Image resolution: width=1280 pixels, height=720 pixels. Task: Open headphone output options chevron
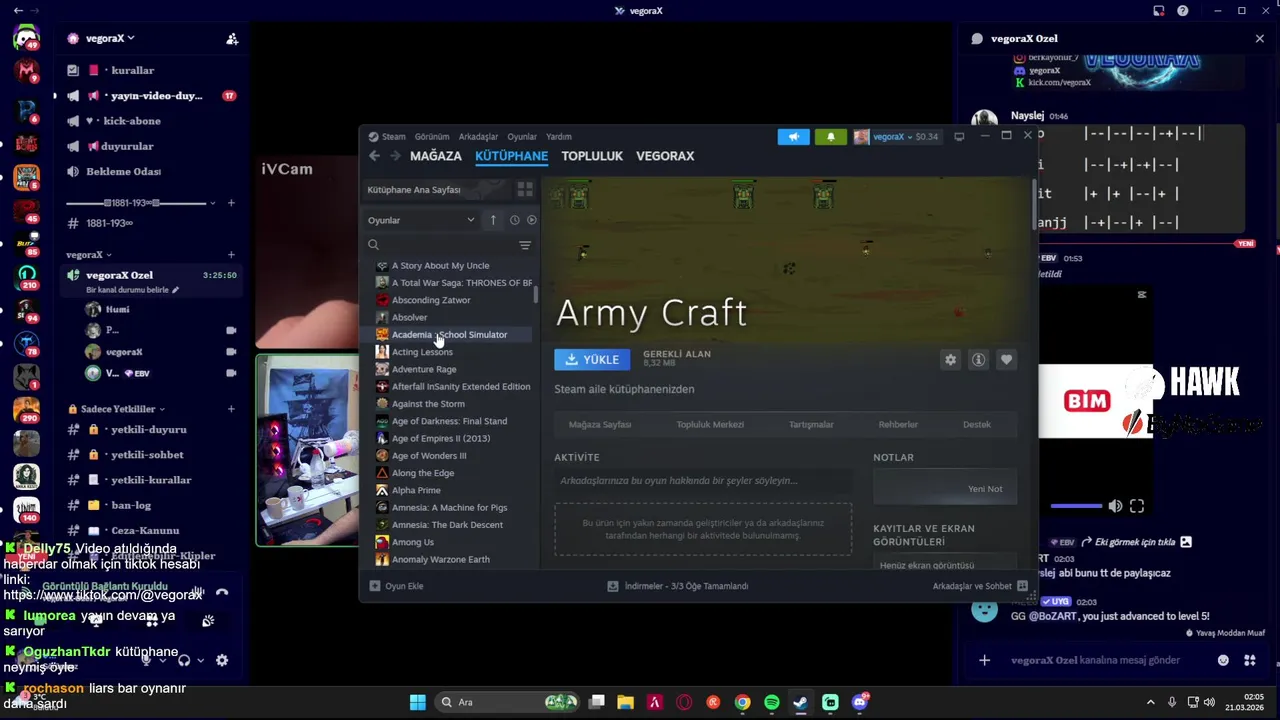point(200,660)
